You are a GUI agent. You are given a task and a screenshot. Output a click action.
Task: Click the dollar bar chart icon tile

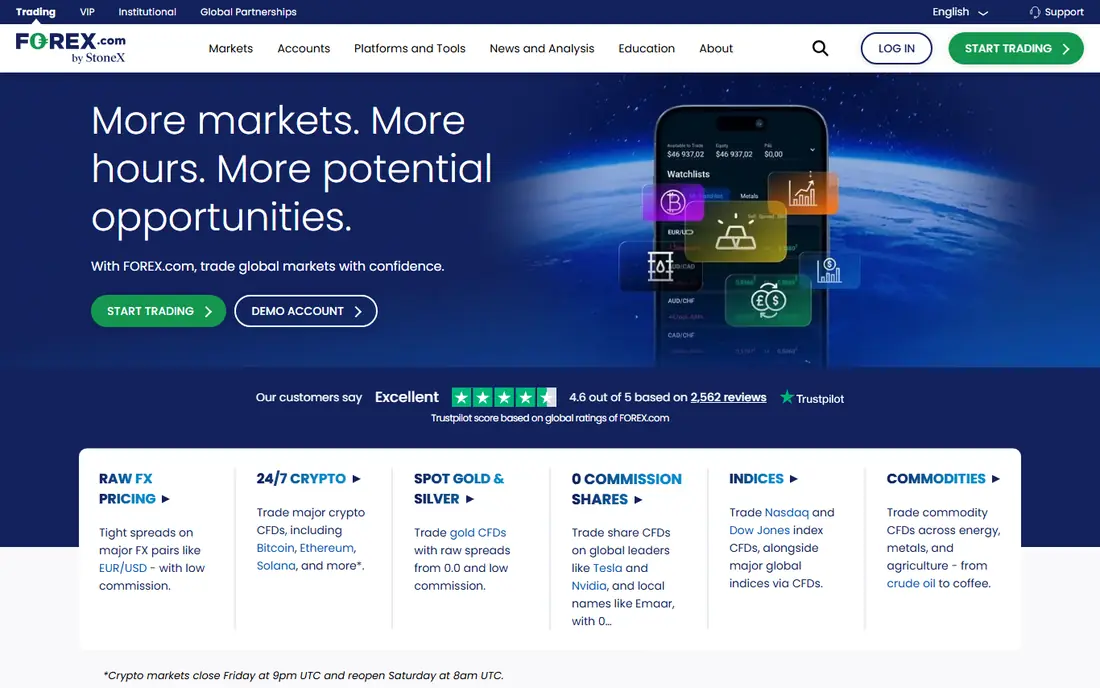[829, 271]
